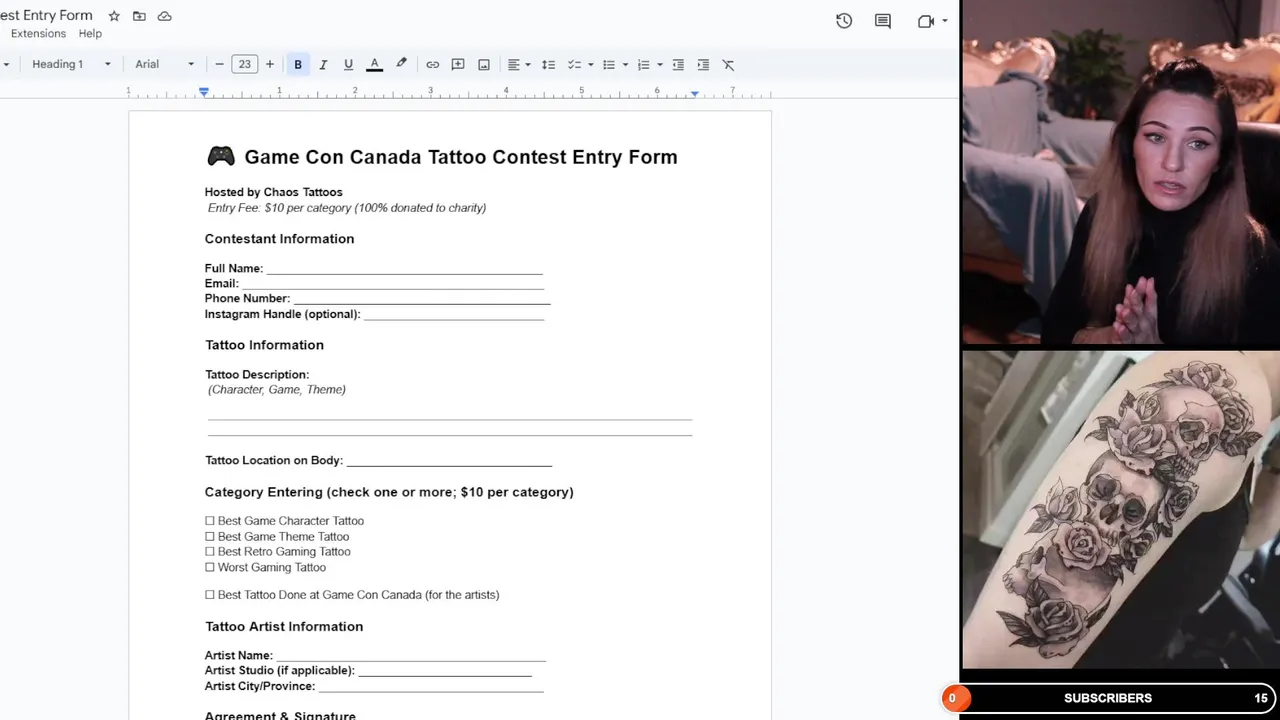Click the 'Entry Fee: $10 per category' line
The height and width of the screenshot is (720, 1280).
coord(347,208)
